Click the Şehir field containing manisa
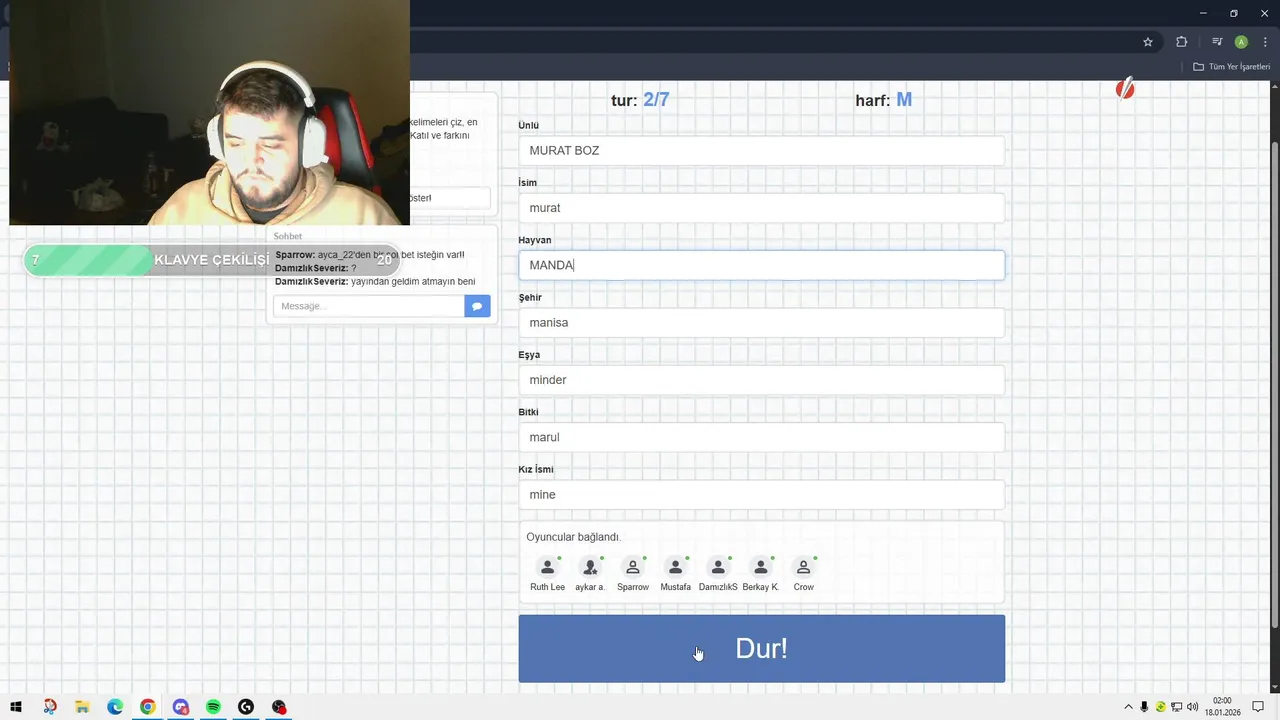The height and width of the screenshot is (720, 1280). tap(761, 323)
